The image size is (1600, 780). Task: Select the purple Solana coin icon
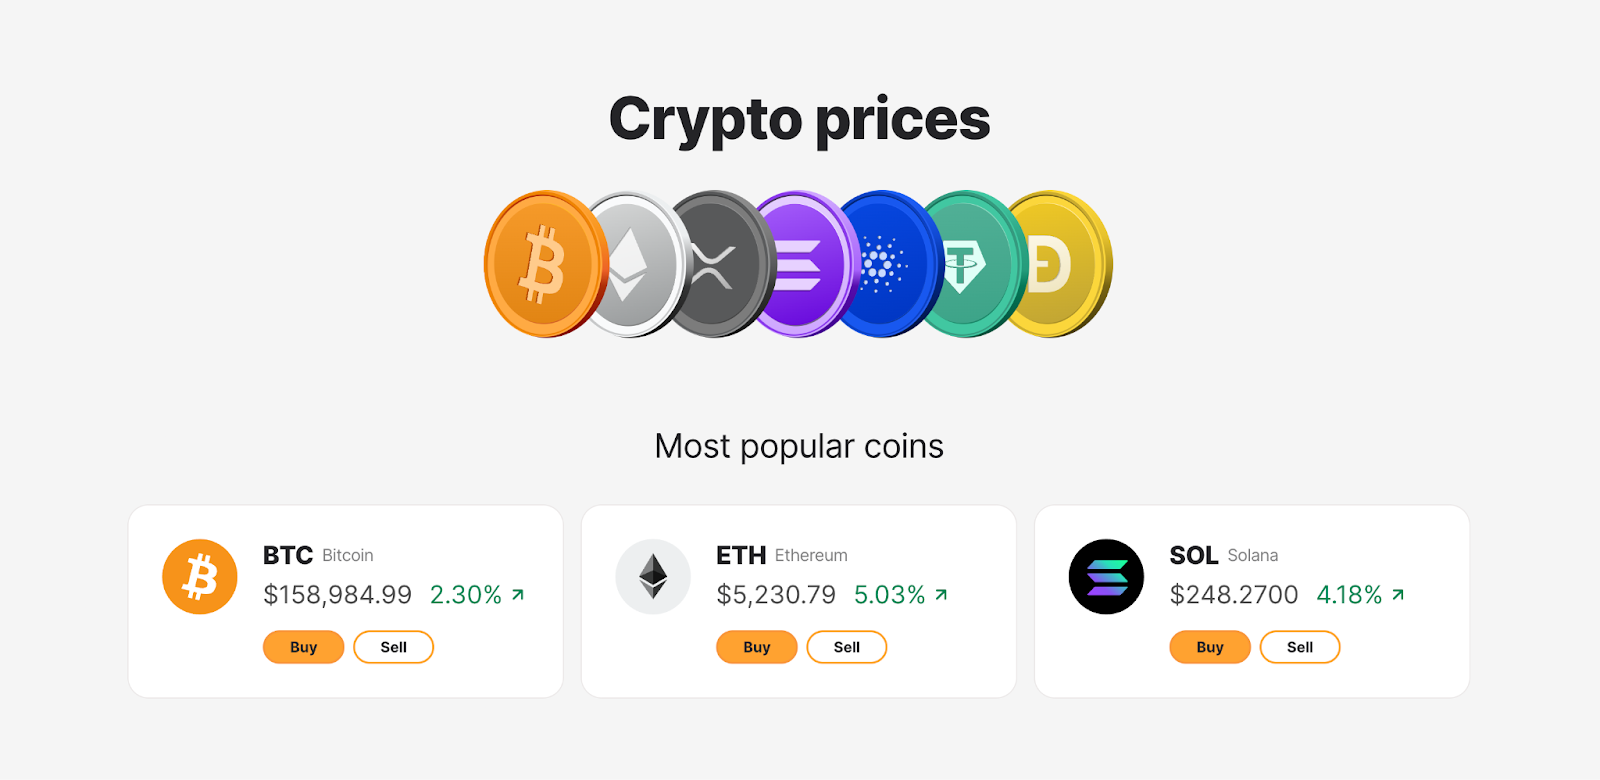[800, 263]
